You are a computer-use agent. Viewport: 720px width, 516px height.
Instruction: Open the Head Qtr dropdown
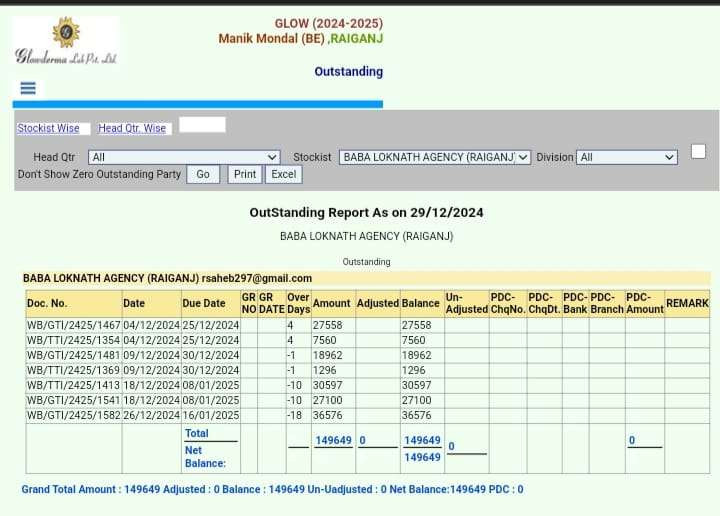[184, 157]
